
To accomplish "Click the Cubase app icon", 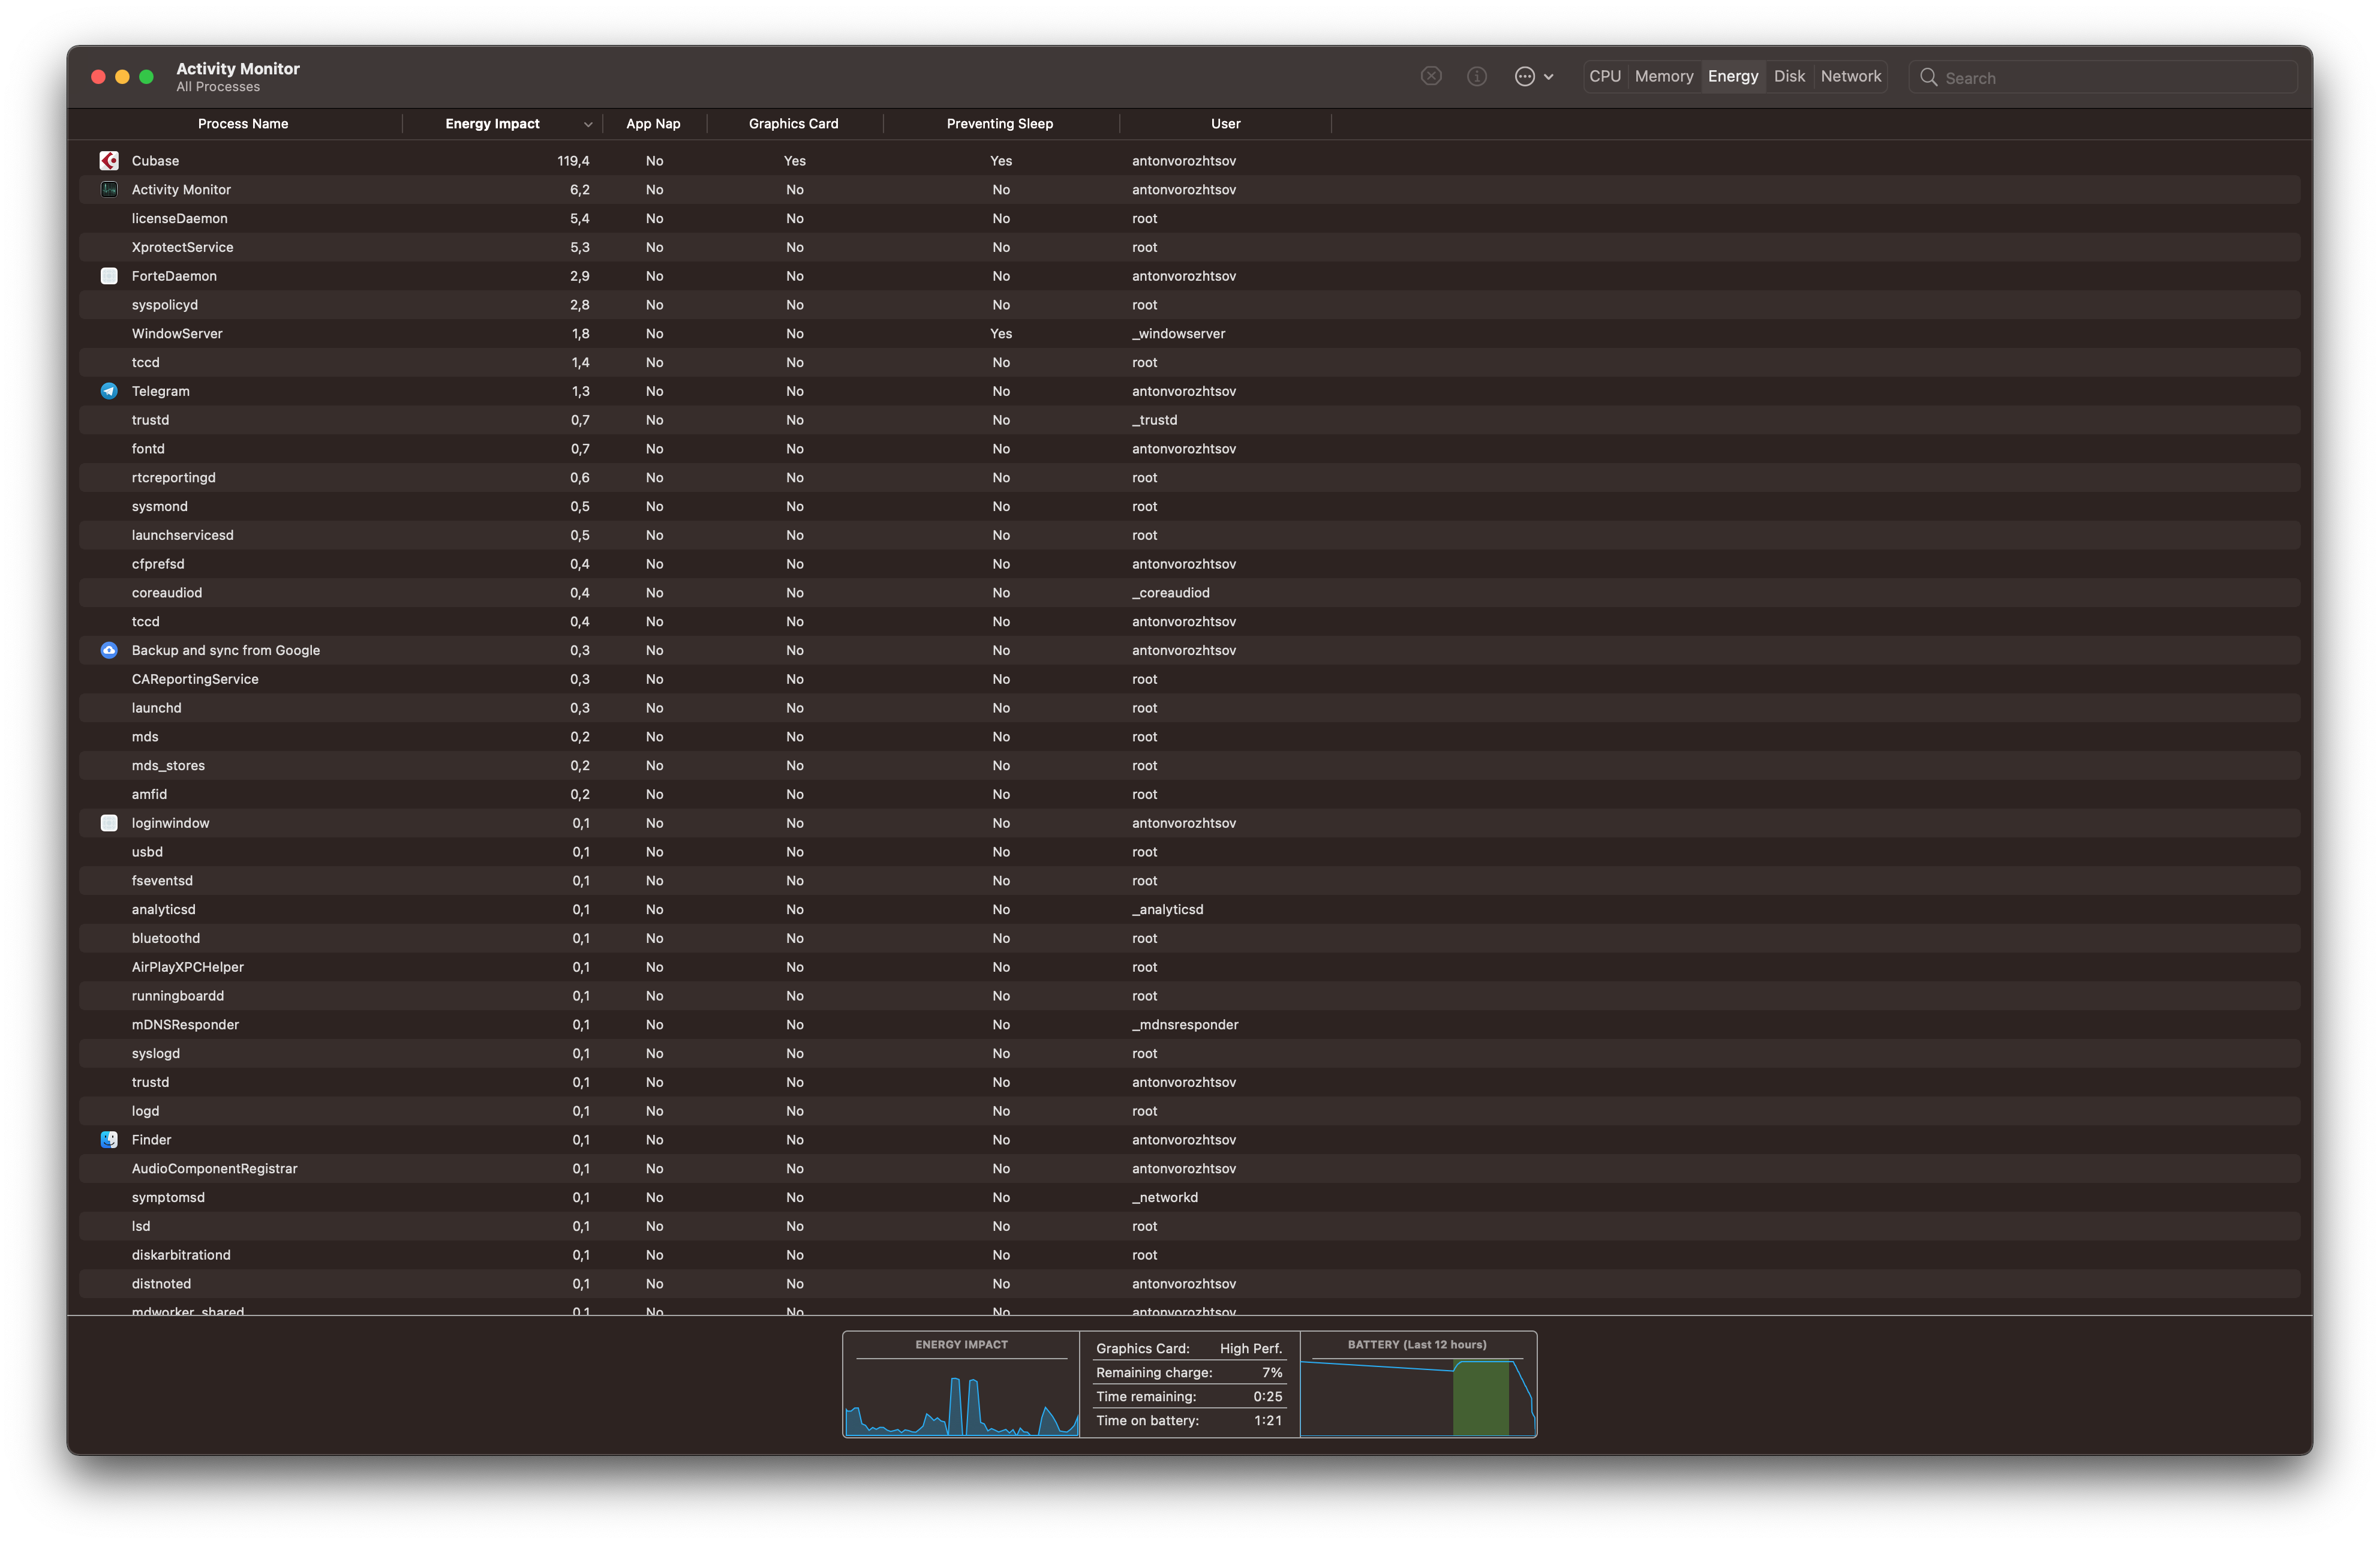I will click(x=109, y=160).
